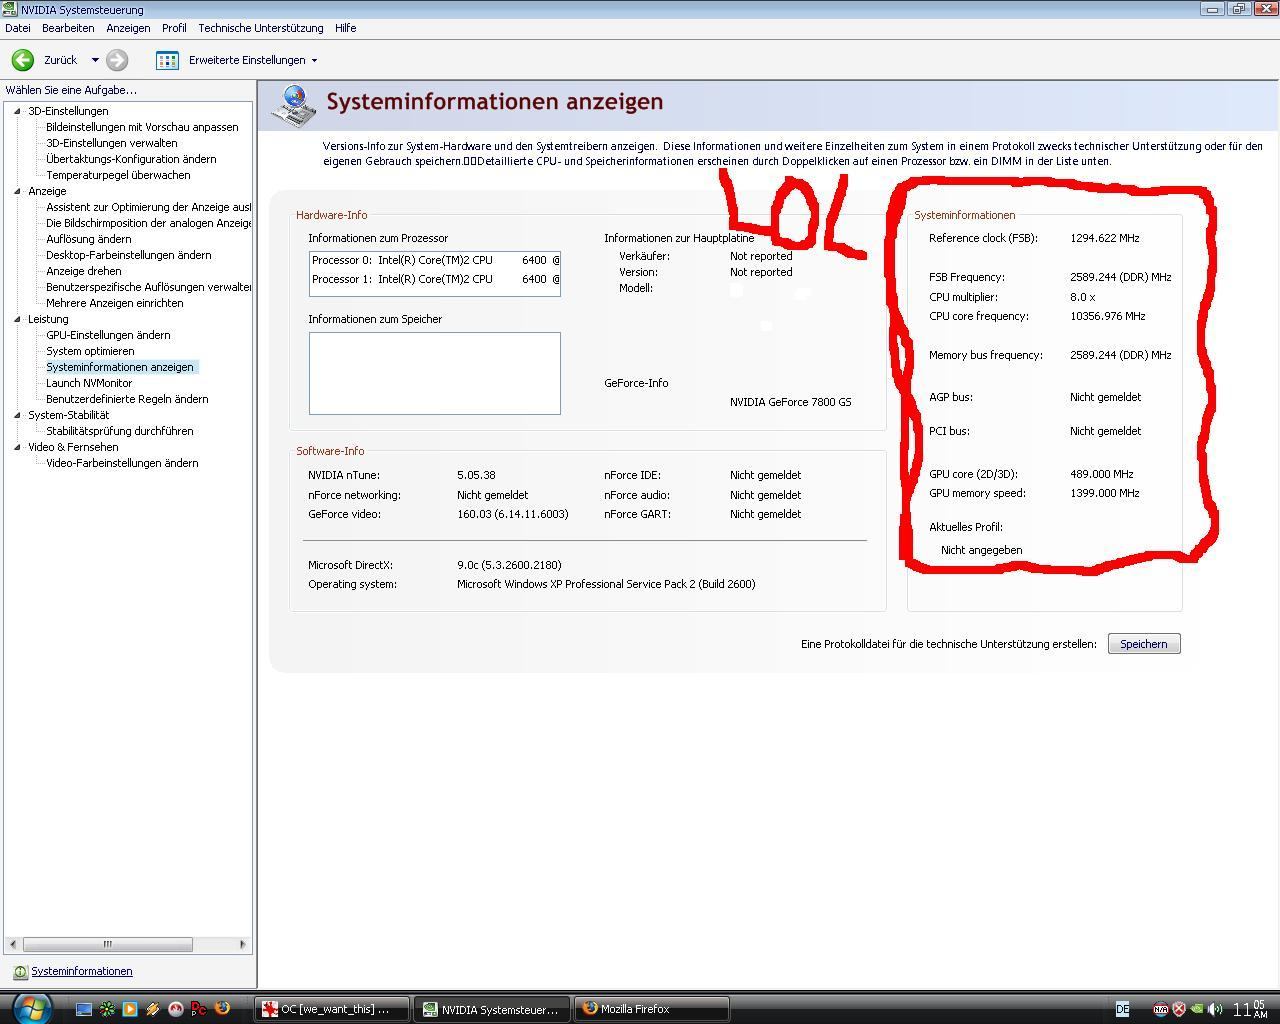Screen dimensions: 1280x1024
Task: Switch to Mozilla Firefox taskbar window
Action: click(x=652, y=1009)
